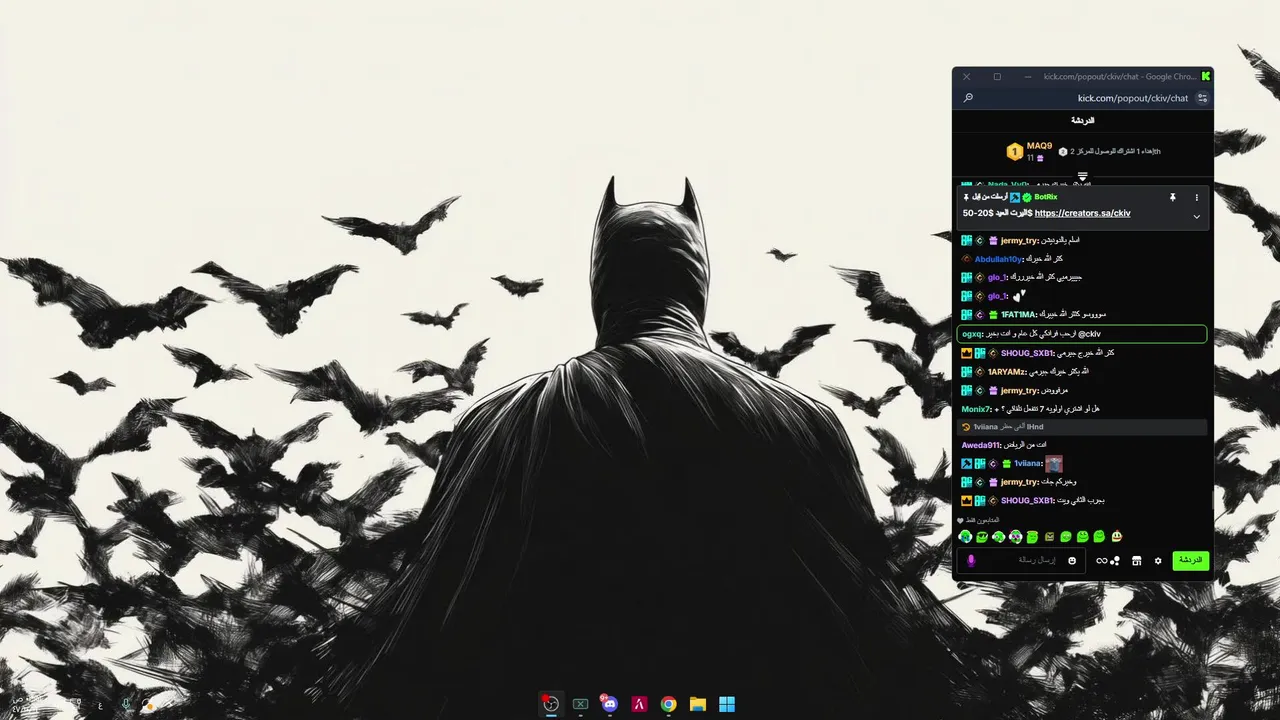
Task: Open the pinned message three-dot menu
Action: click(x=1196, y=198)
